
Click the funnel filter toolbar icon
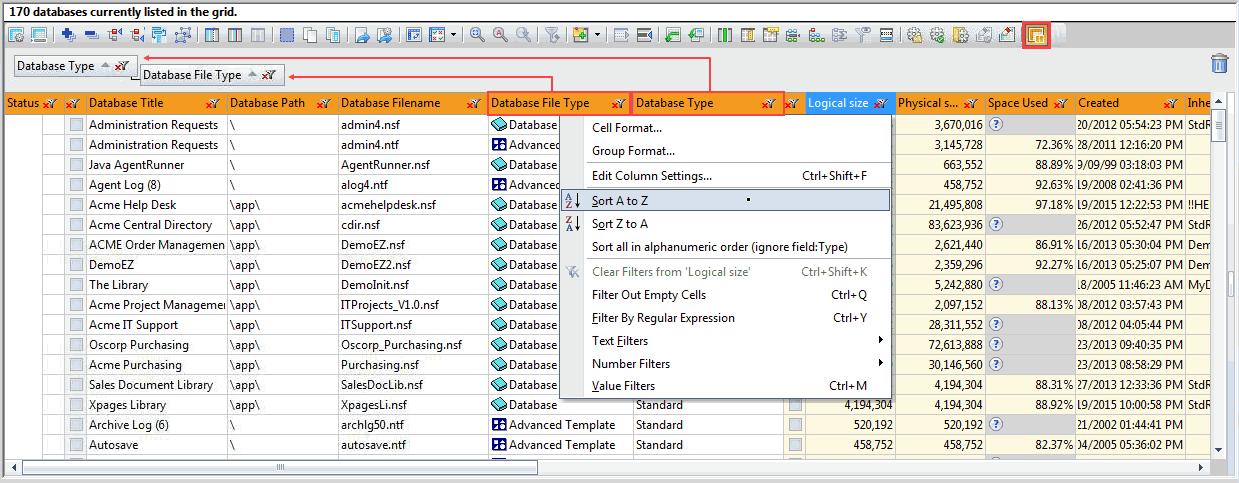tap(551, 35)
